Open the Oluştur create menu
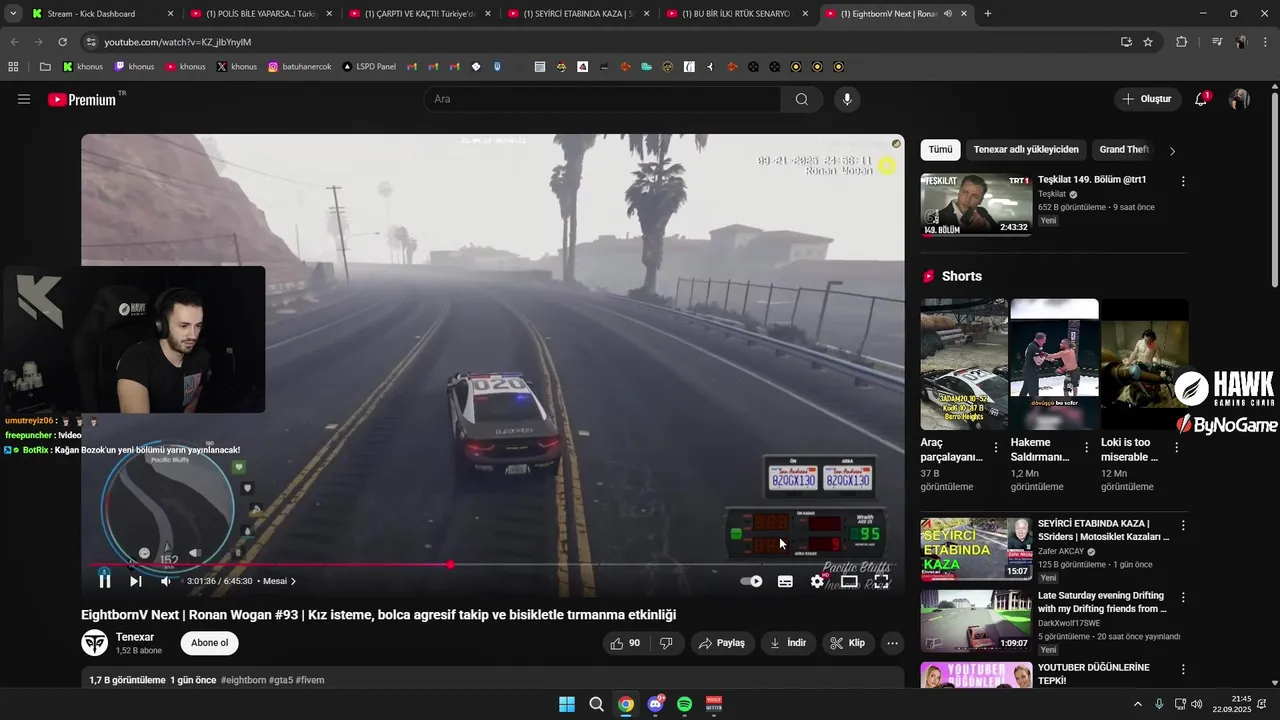 point(1147,99)
